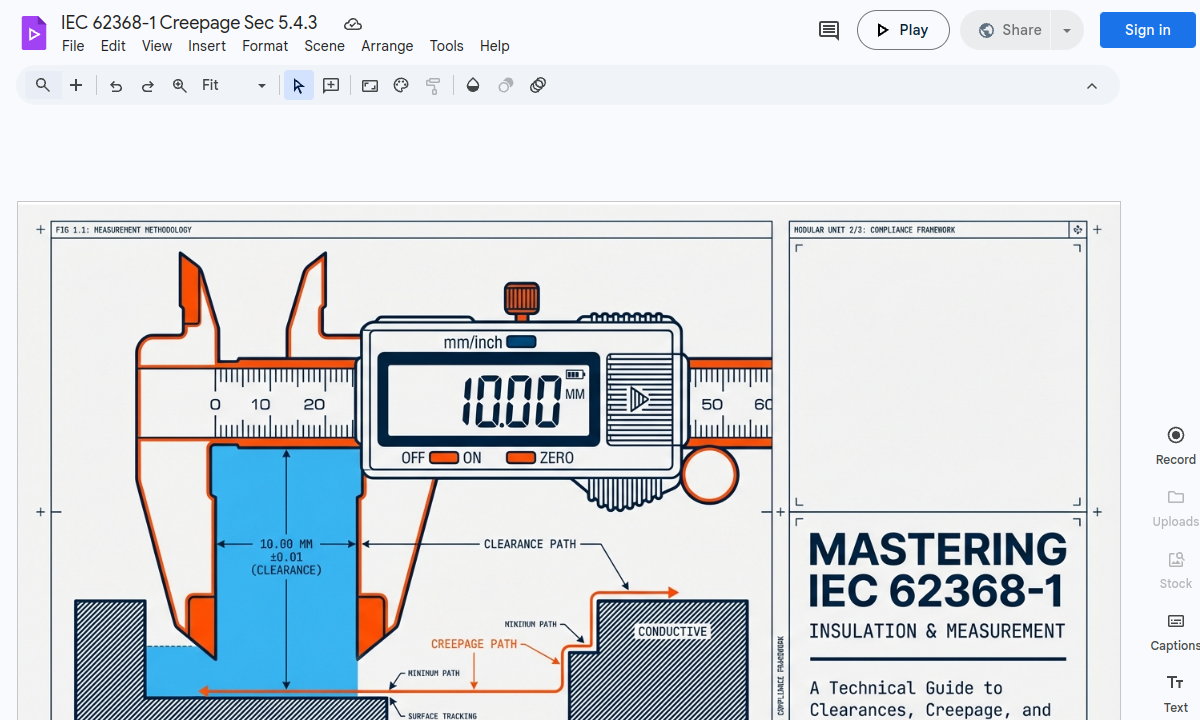Collapse the toolbar with the chevron
Screen dimensions: 1200x720
[1092, 86]
